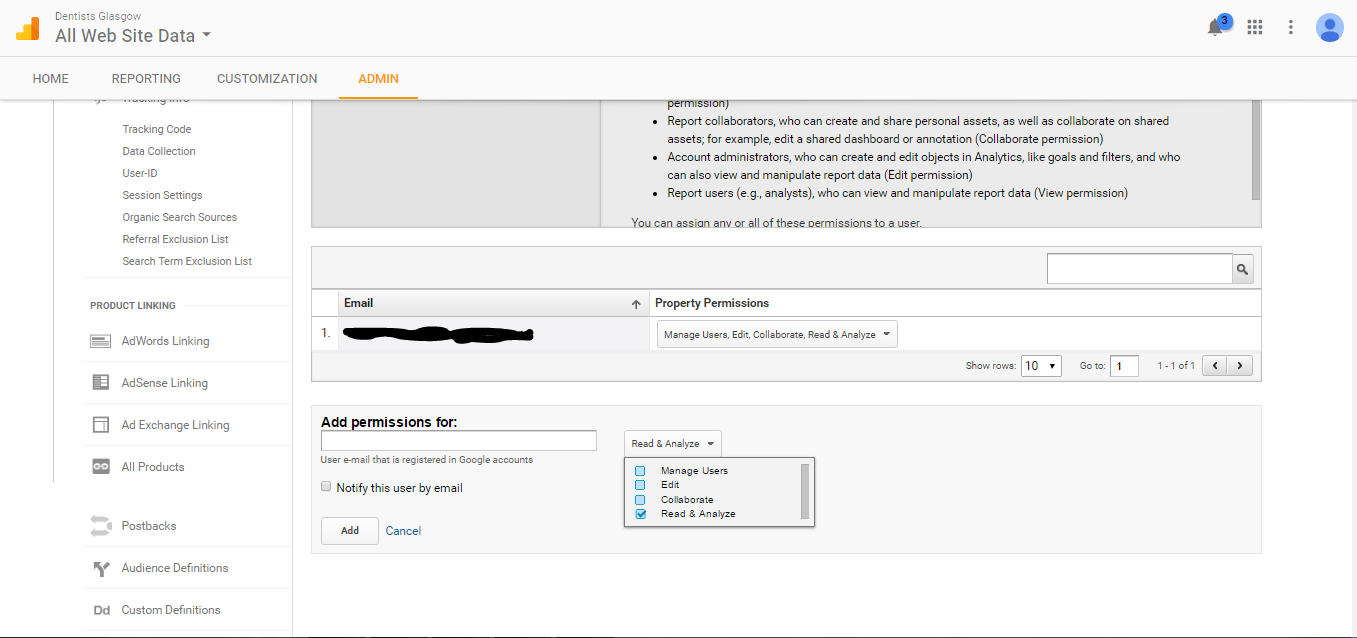Check the Manage Users permission
Screen dimensions: 1357x638
tap(640, 471)
